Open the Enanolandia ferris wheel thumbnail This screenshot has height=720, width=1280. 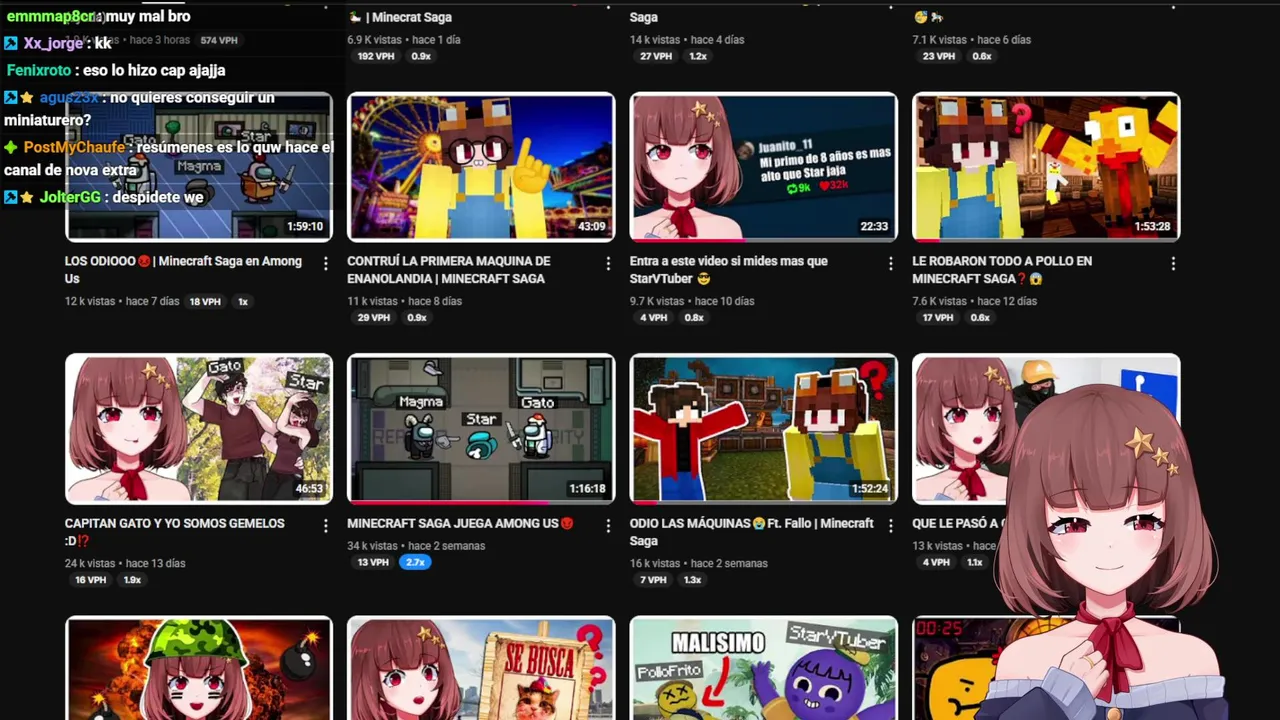click(481, 167)
